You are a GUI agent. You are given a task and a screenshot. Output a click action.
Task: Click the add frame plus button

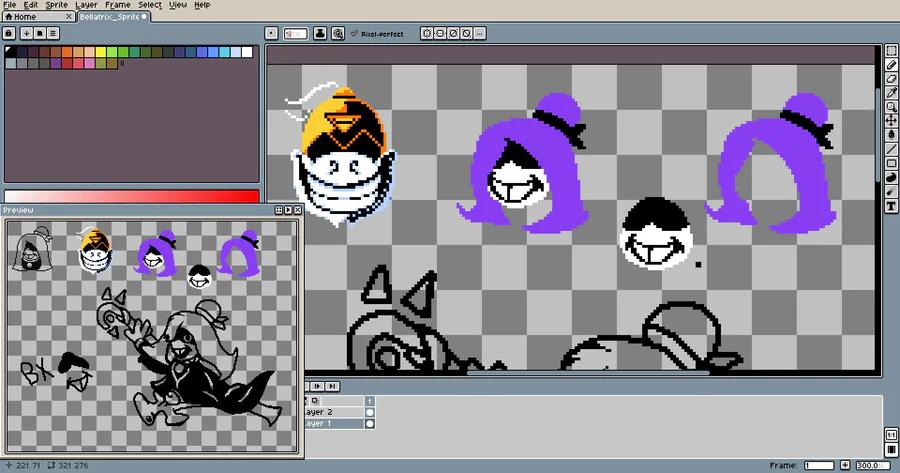(845, 465)
